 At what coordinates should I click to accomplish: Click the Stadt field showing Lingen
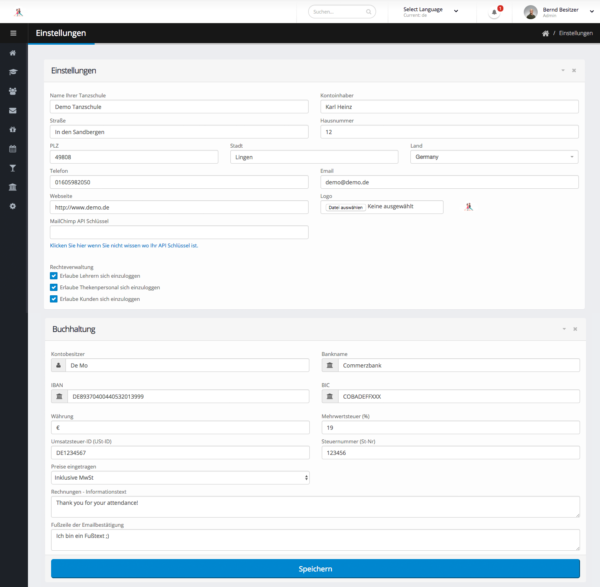pos(314,157)
